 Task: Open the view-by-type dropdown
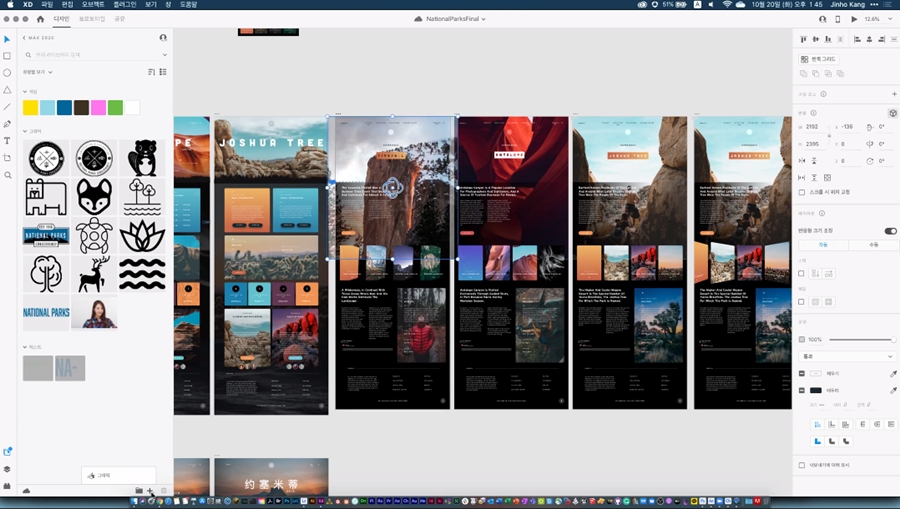37,72
